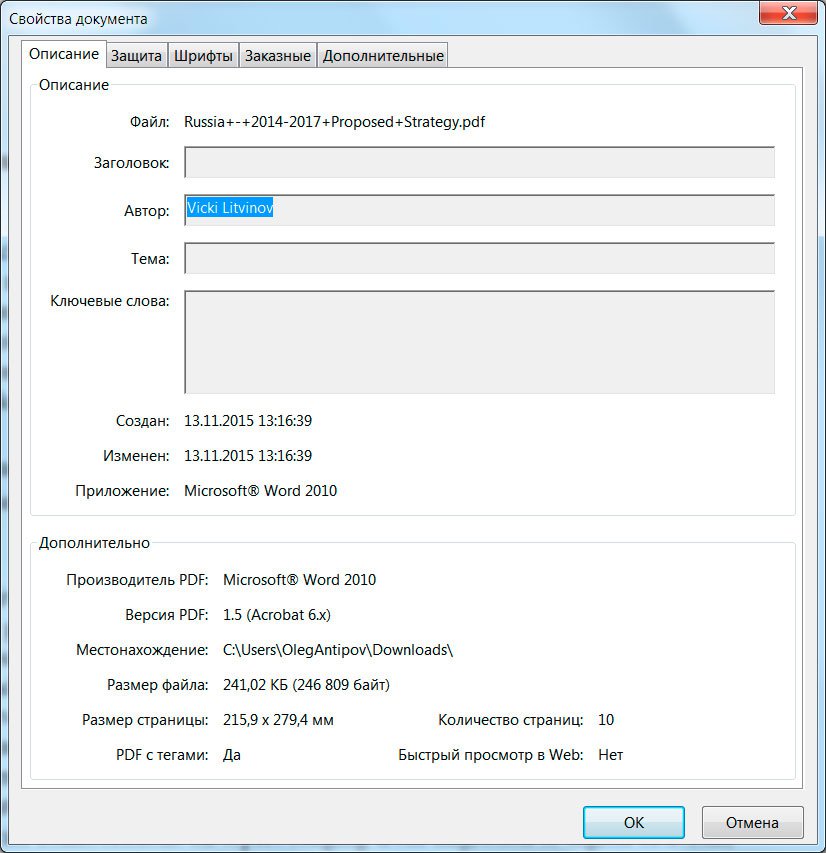
Task: Click page count value 10
Action: click(606, 720)
